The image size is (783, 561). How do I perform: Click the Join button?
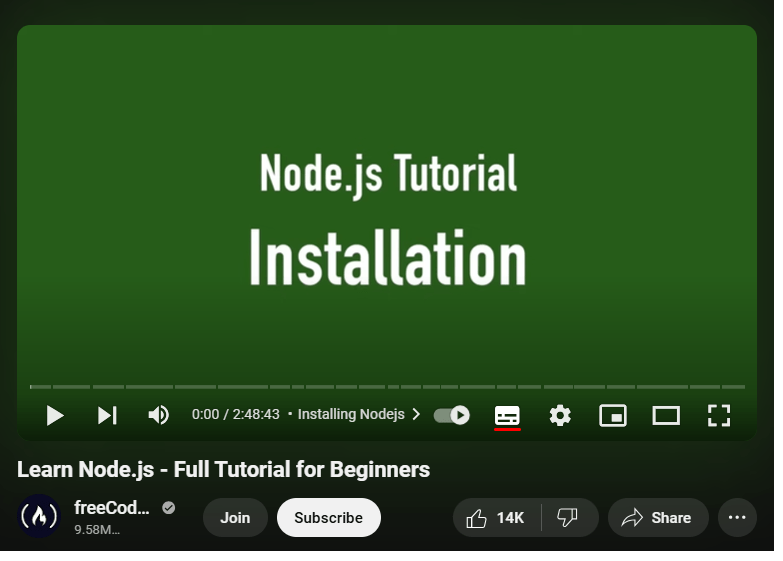coord(235,518)
